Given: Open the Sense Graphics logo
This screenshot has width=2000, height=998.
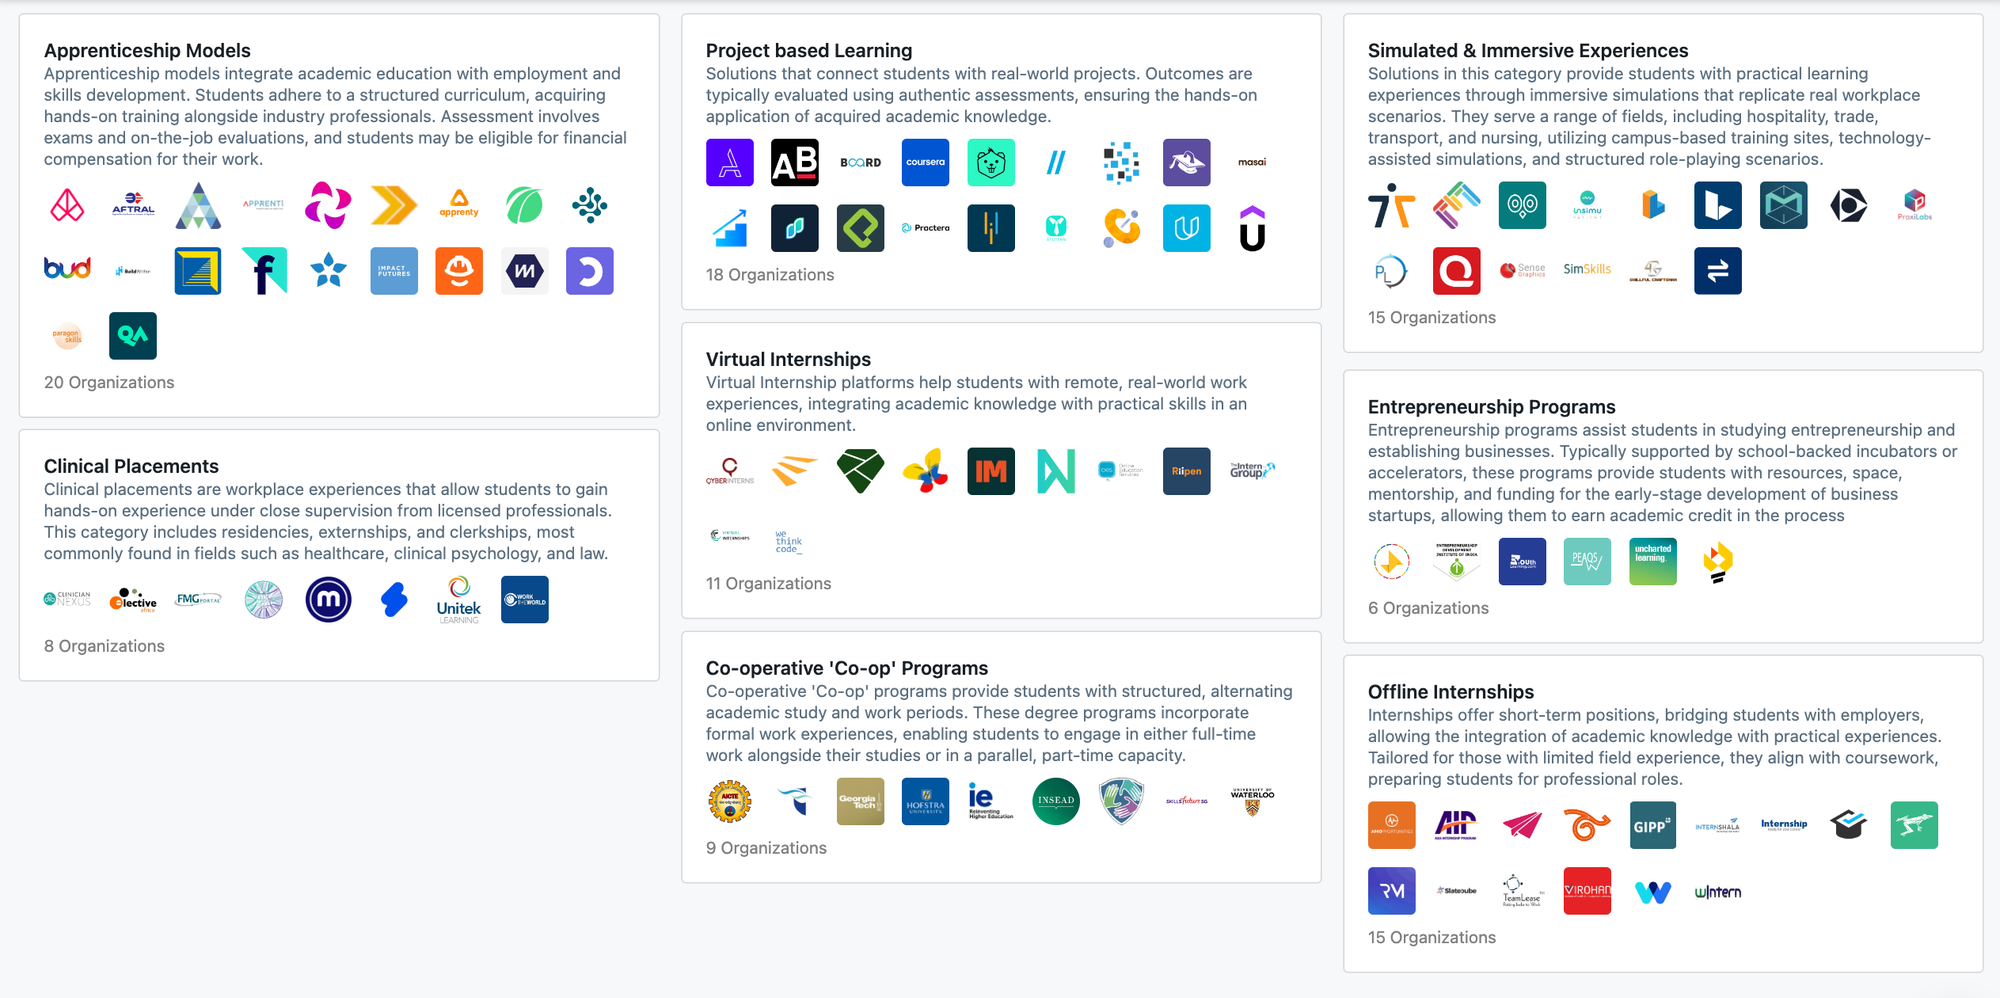Looking at the screenshot, I should (1522, 271).
